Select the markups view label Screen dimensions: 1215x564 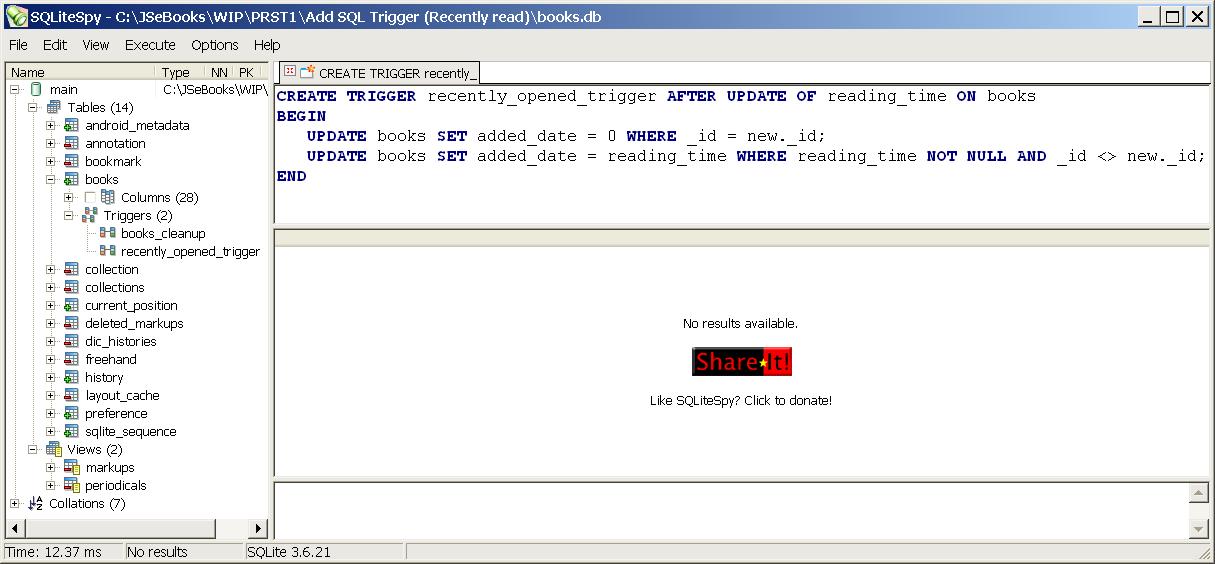110,468
